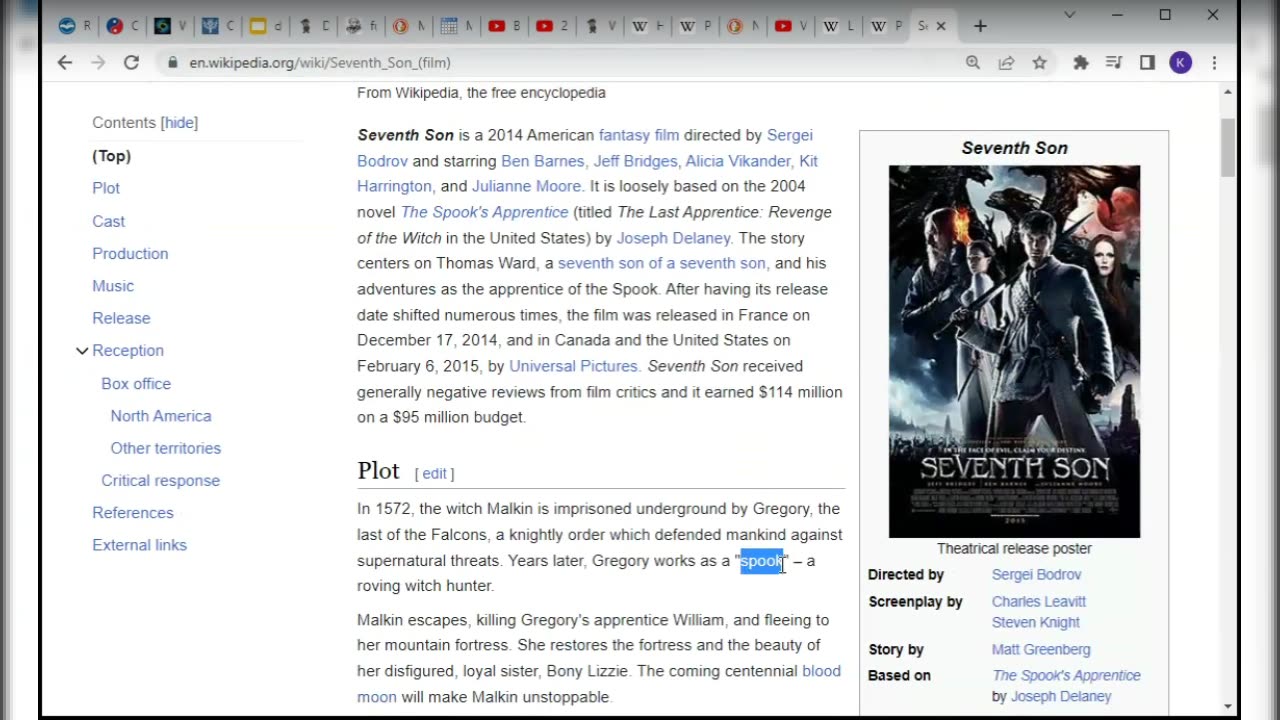Screen dimensions: 1280x720
Task: Hide the Contents sidebar
Action: (x=180, y=123)
